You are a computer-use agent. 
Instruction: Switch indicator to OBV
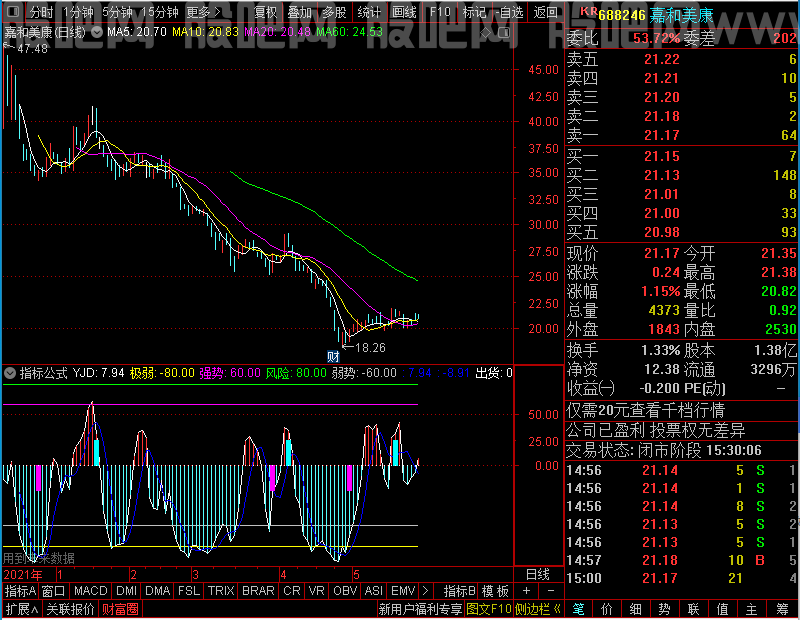pyautogui.click(x=345, y=591)
